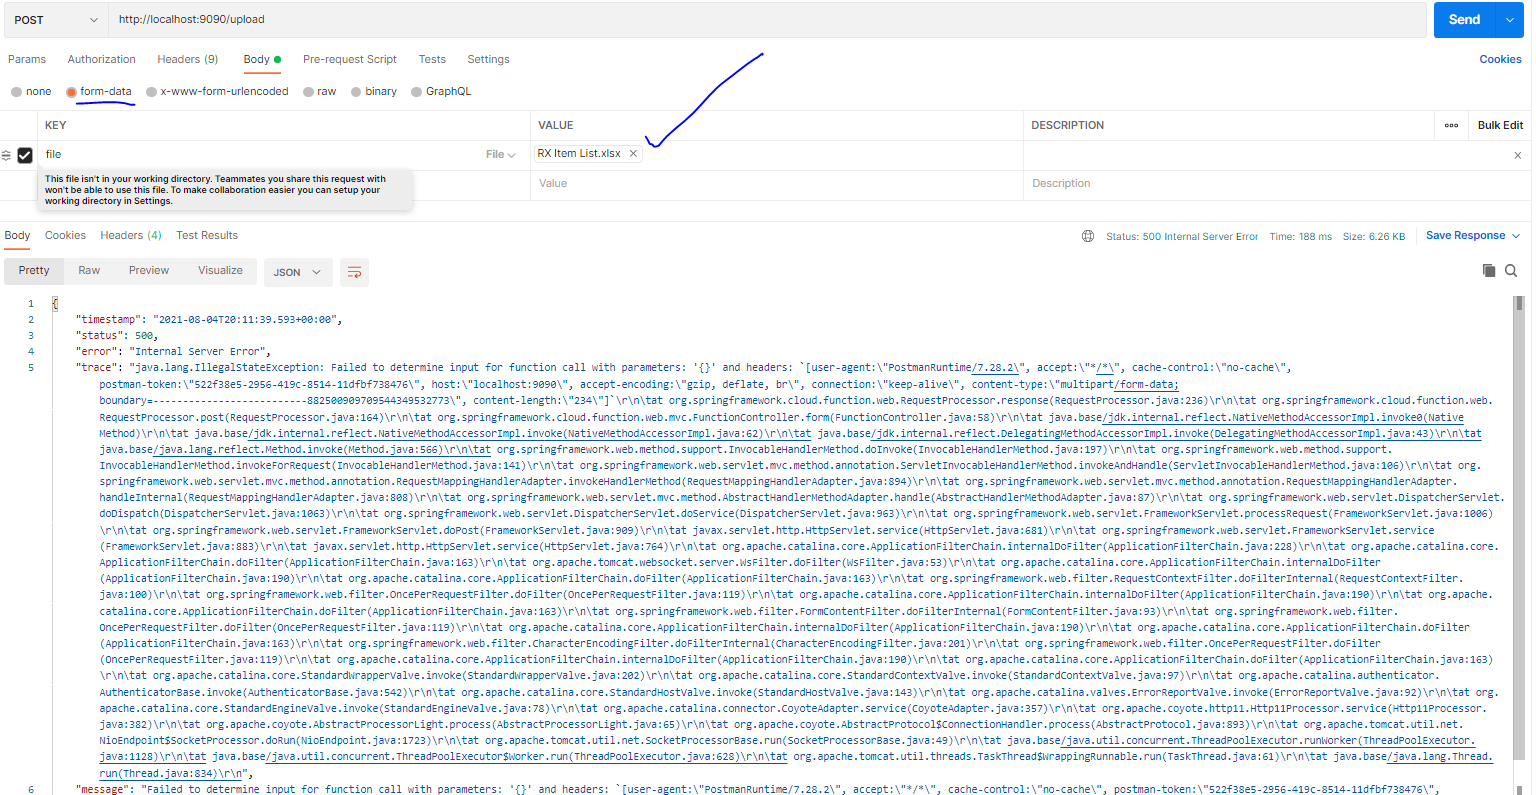1536x795 pixels.
Task: Select x-www-form-urlencoded body type
Action: click(x=217, y=91)
